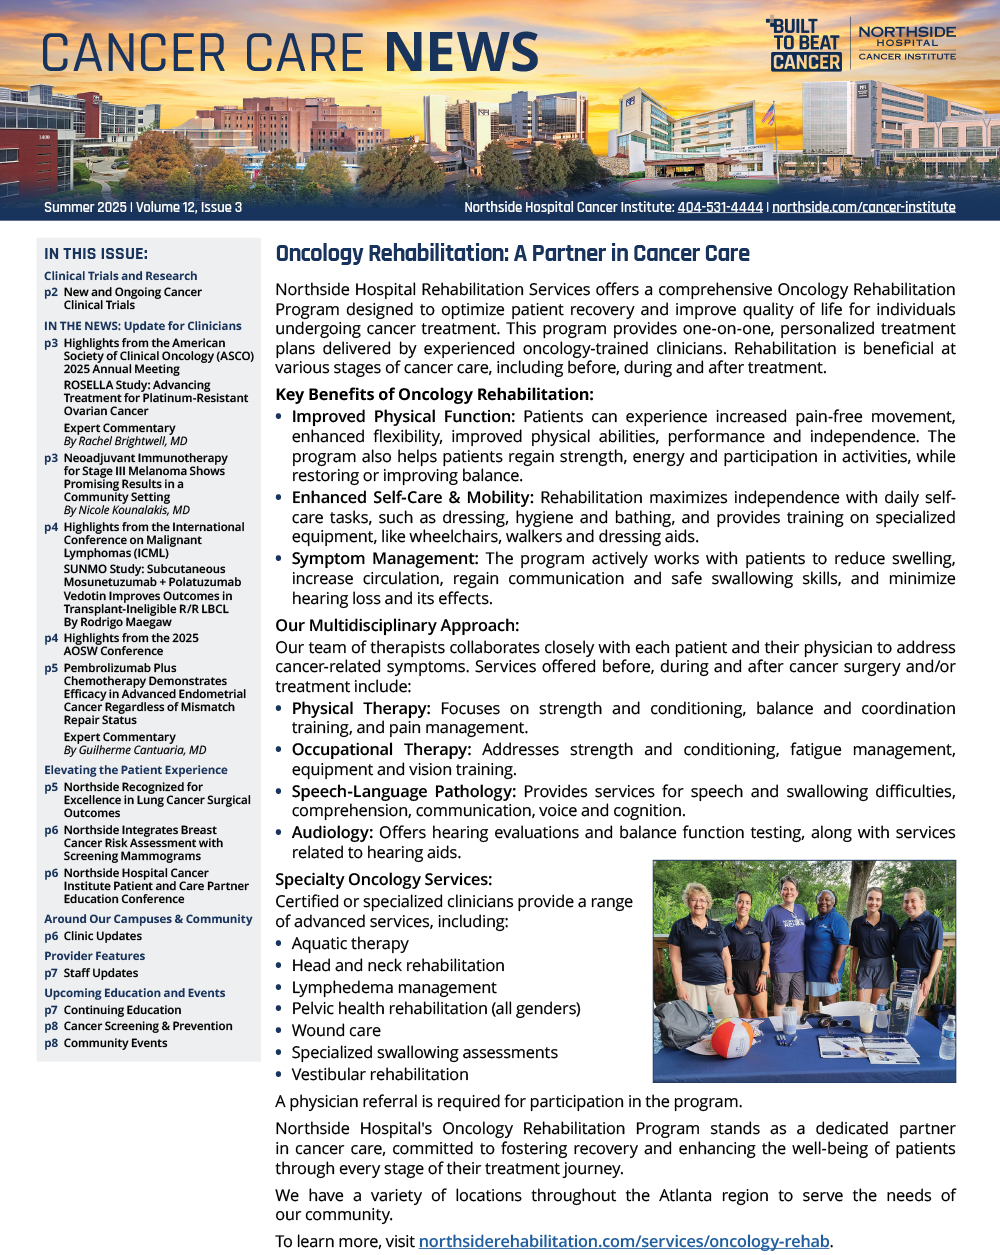Click the Cancer Care News title

click(290, 52)
